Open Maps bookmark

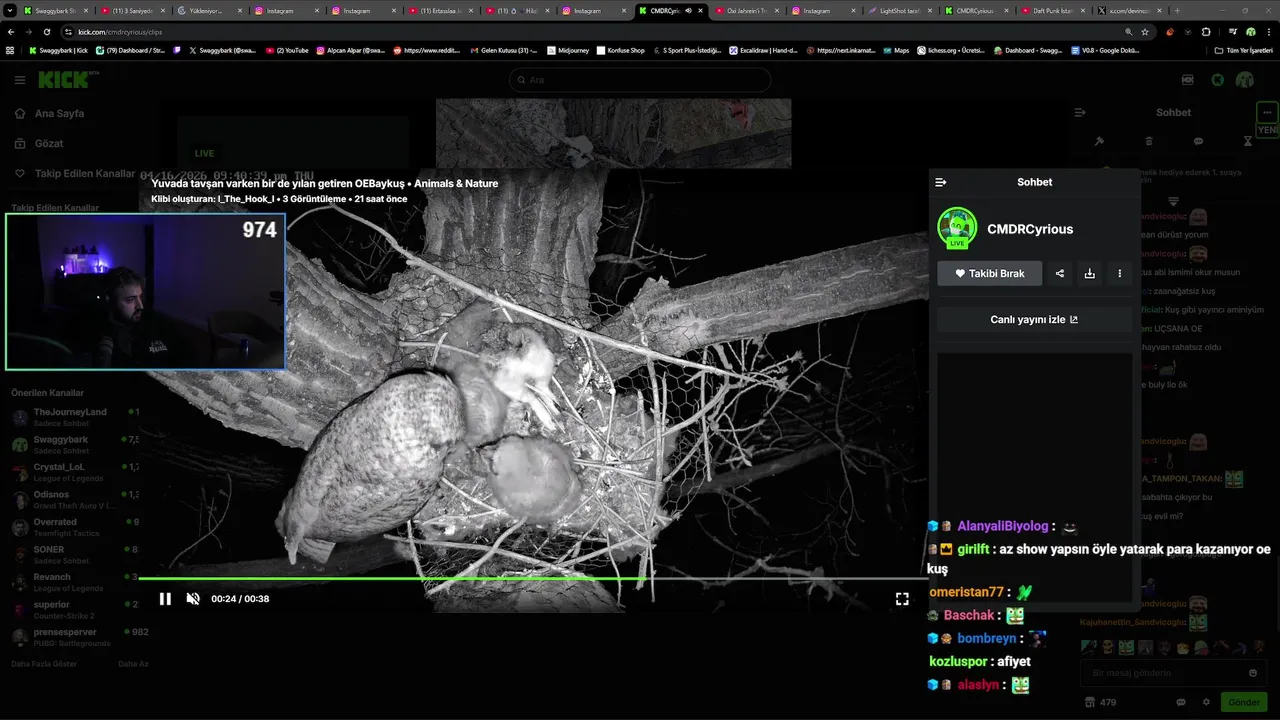click(x=896, y=50)
